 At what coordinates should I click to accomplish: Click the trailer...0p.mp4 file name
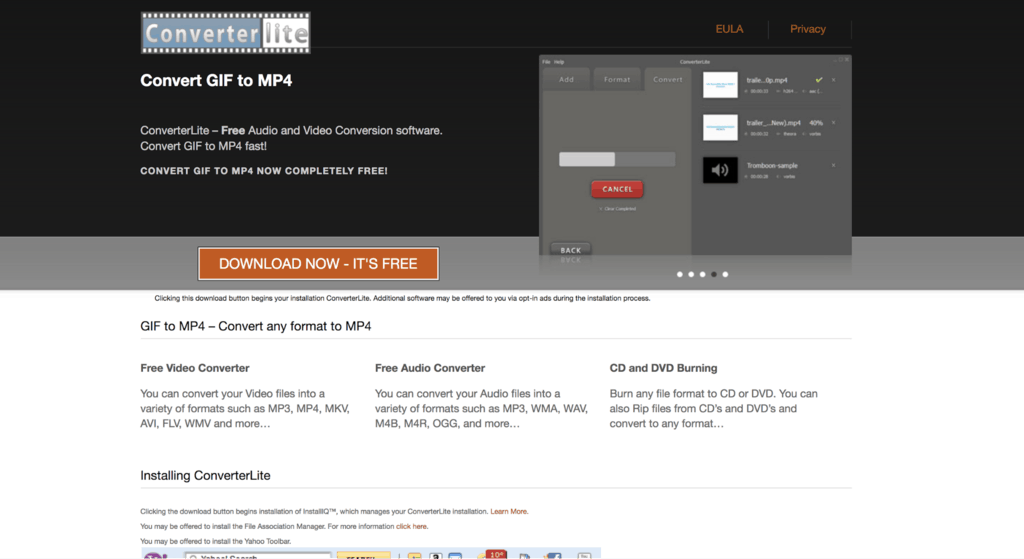point(767,80)
